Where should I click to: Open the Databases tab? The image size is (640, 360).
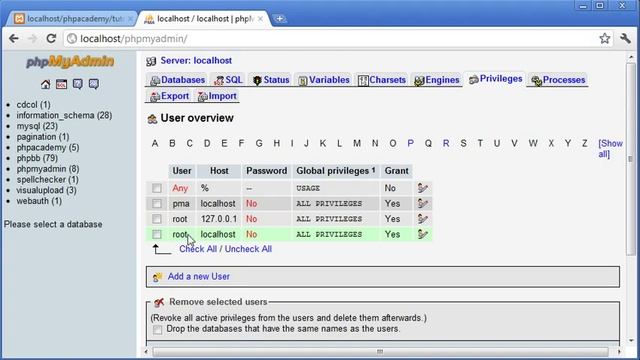point(177,80)
